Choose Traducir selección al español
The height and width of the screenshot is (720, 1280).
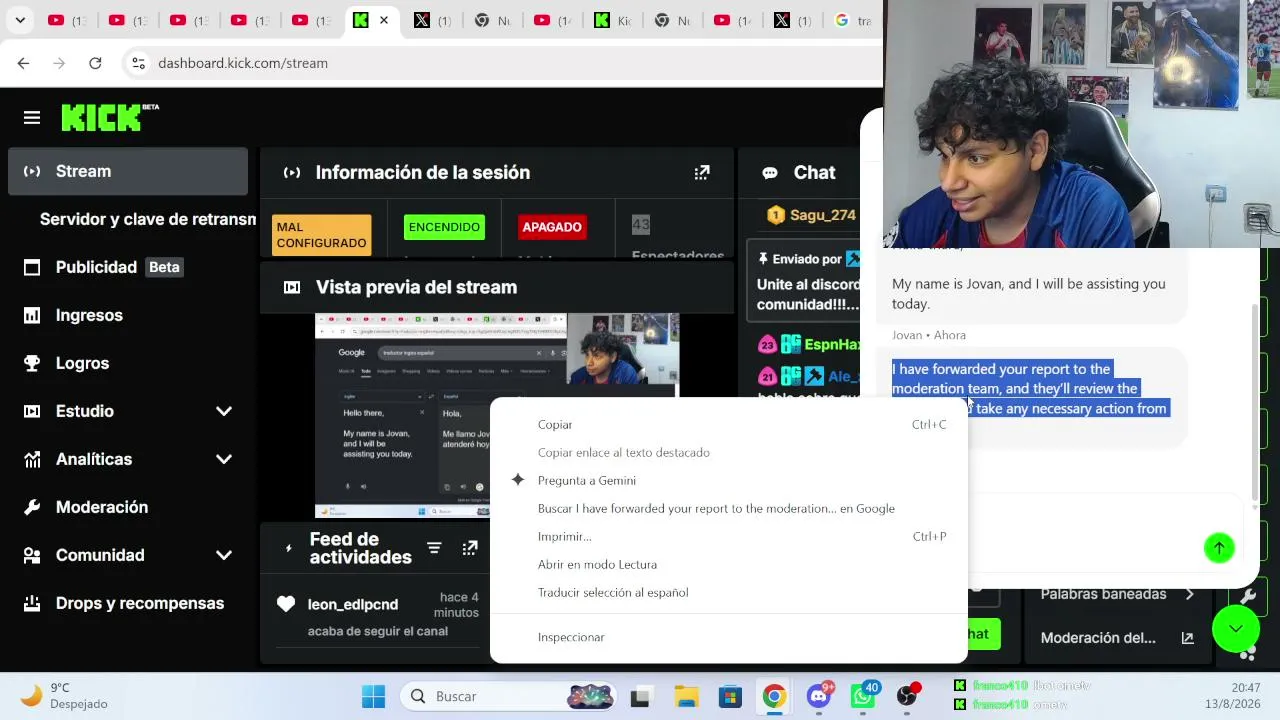pyautogui.click(x=728, y=593)
